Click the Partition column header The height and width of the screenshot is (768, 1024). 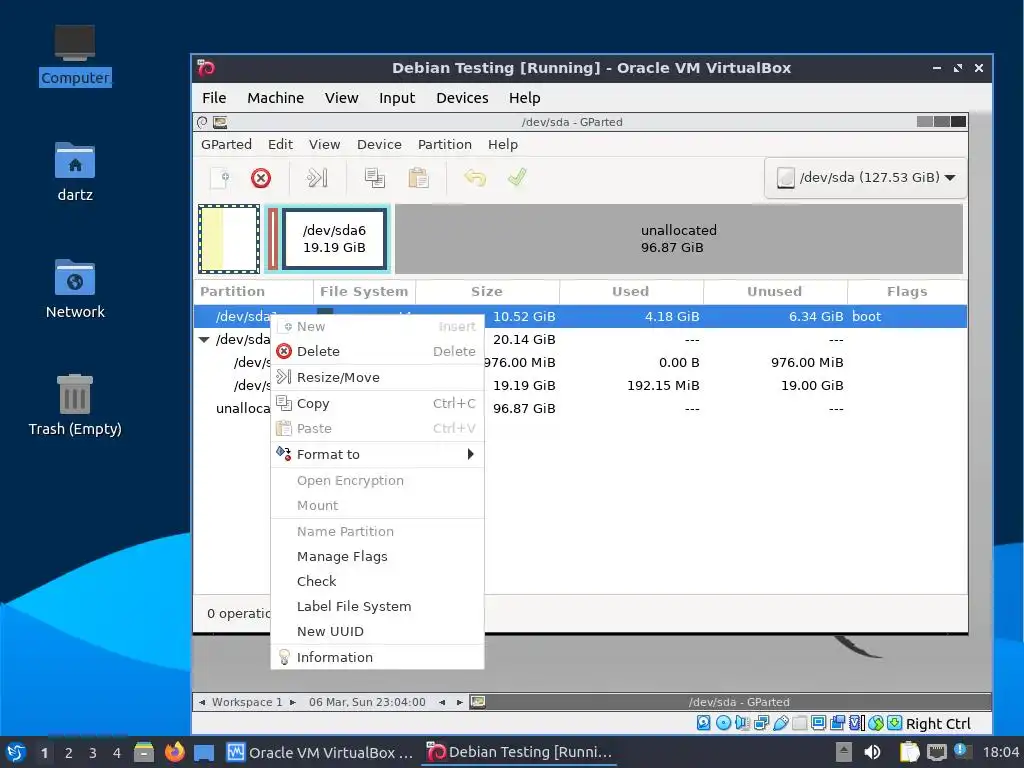click(x=253, y=292)
